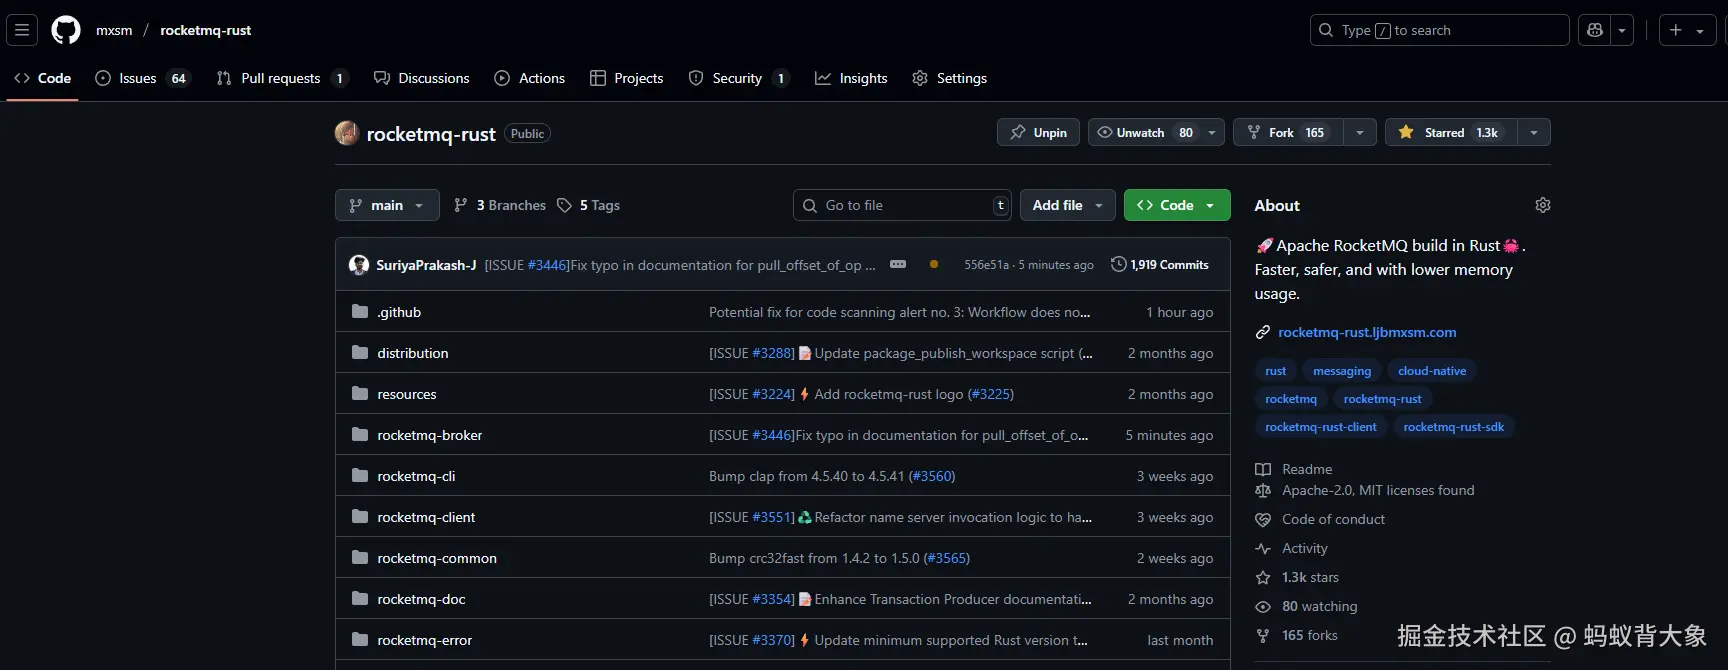This screenshot has height=670, width=1728.
Task: Focus the top search box
Action: point(1439,30)
